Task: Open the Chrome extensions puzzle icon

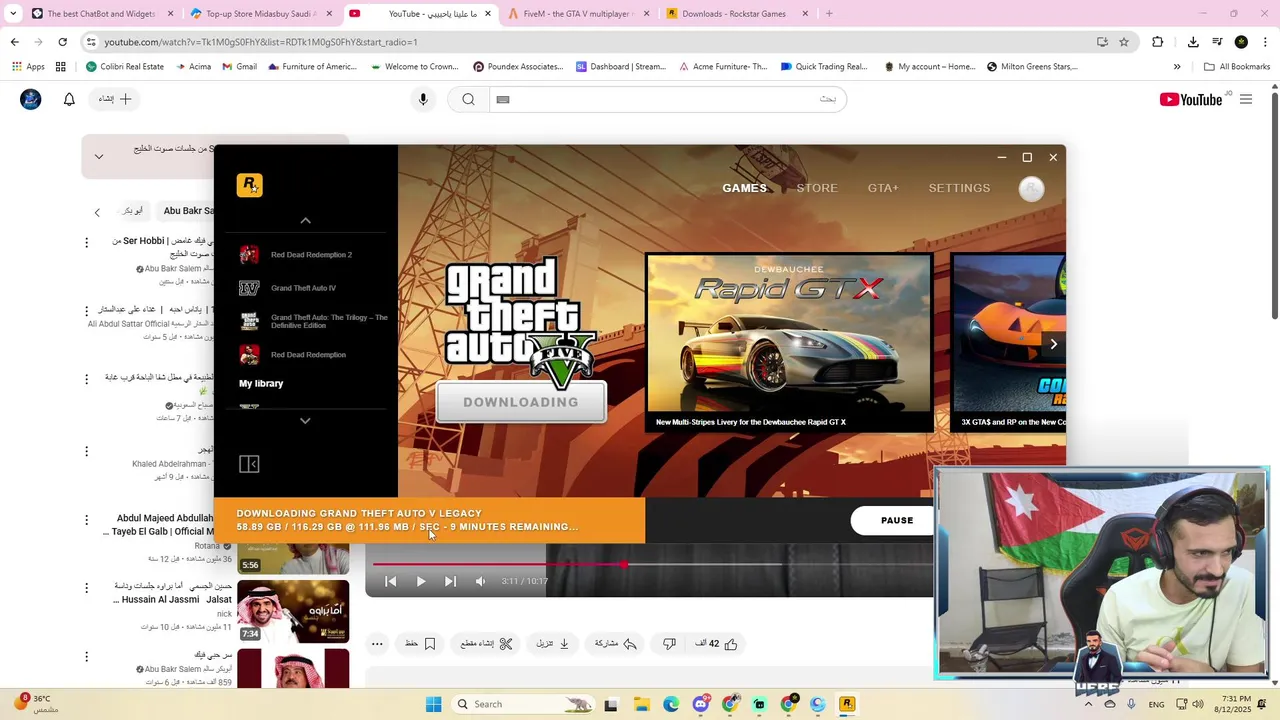Action: 1158,42
